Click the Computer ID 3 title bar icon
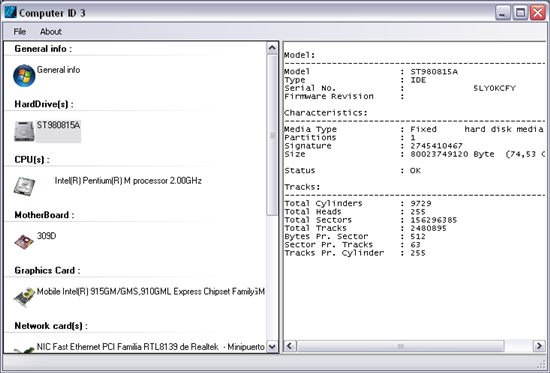The image size is (550, 373). coord(10,12)
